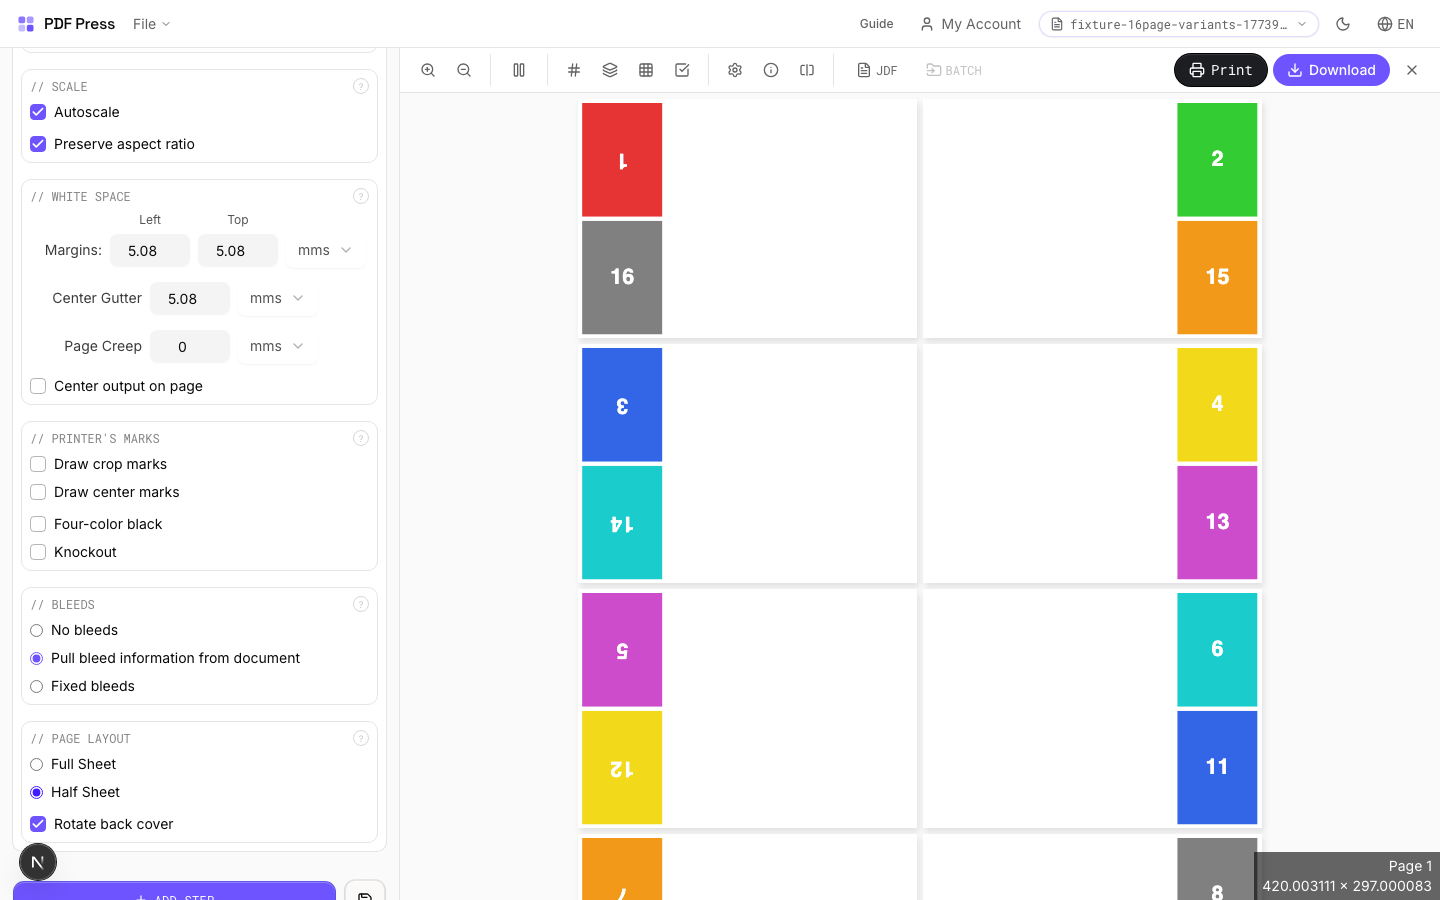The width and height of the screenshot is (1440, 900).
Task: Click the Center Gutter value field
Action: (190, 298)
